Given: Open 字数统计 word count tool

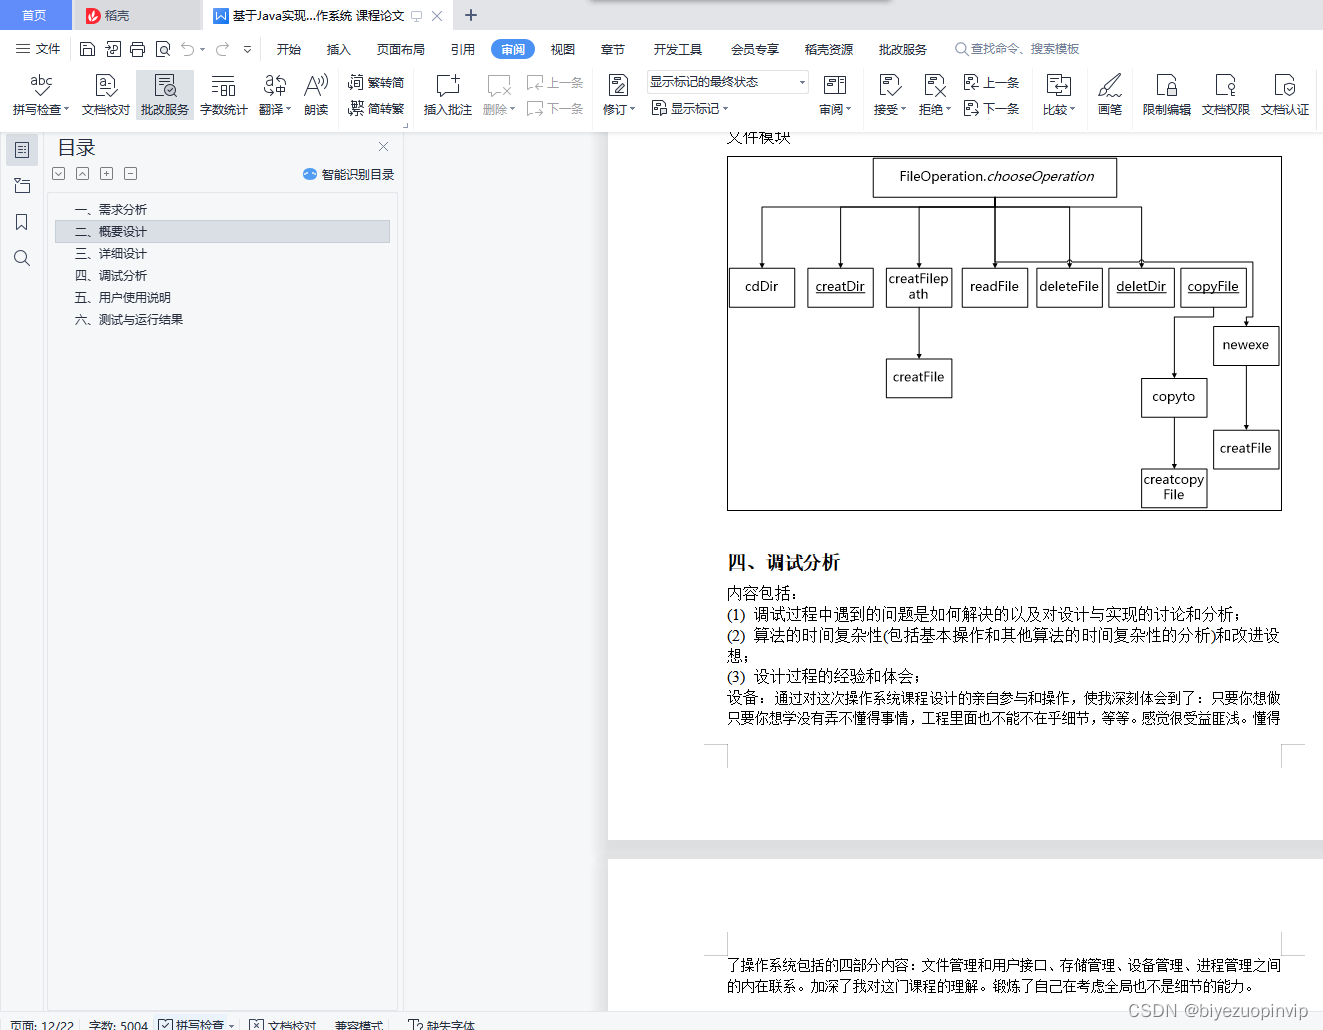Looking at the screenshot, I should point(223,95).
